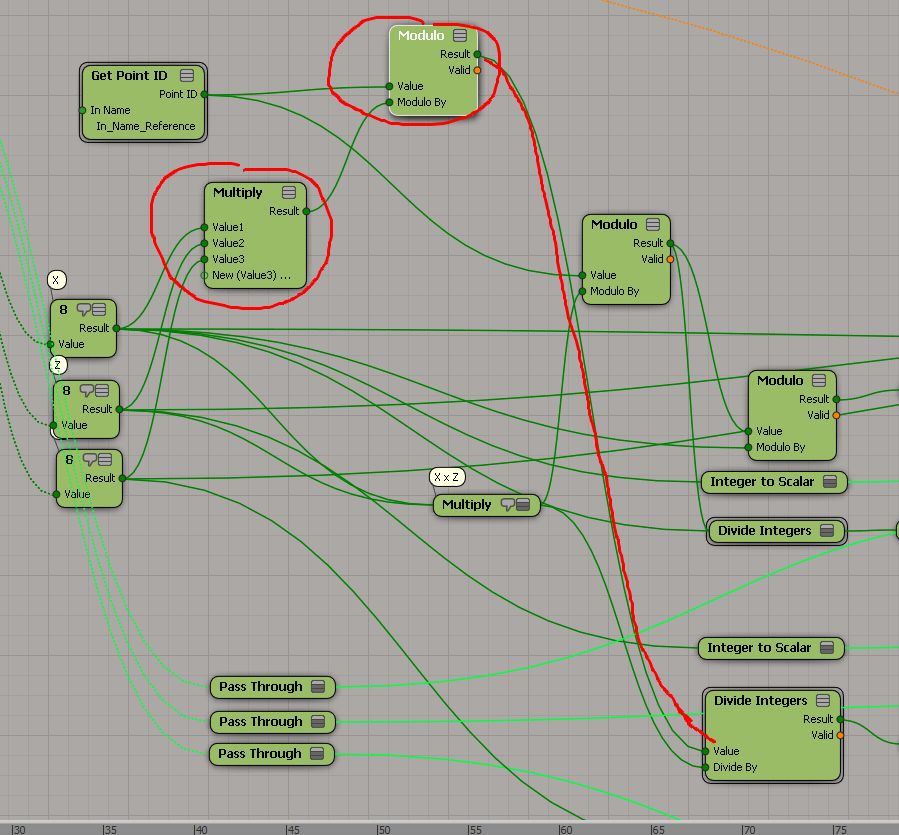Screen dimensions: 899x835
Task: Select the X comment label above node 8
Action: pos(57,281)
